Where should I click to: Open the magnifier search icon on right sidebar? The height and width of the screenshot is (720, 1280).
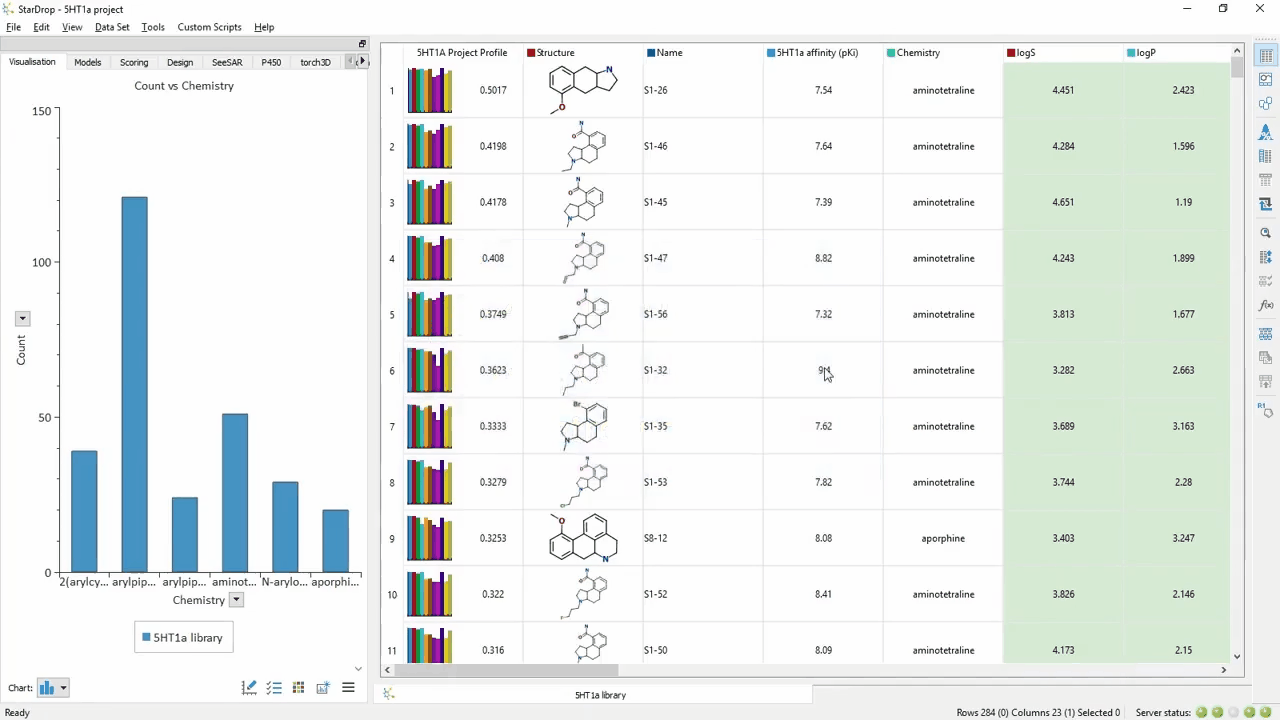[1265, 232]
